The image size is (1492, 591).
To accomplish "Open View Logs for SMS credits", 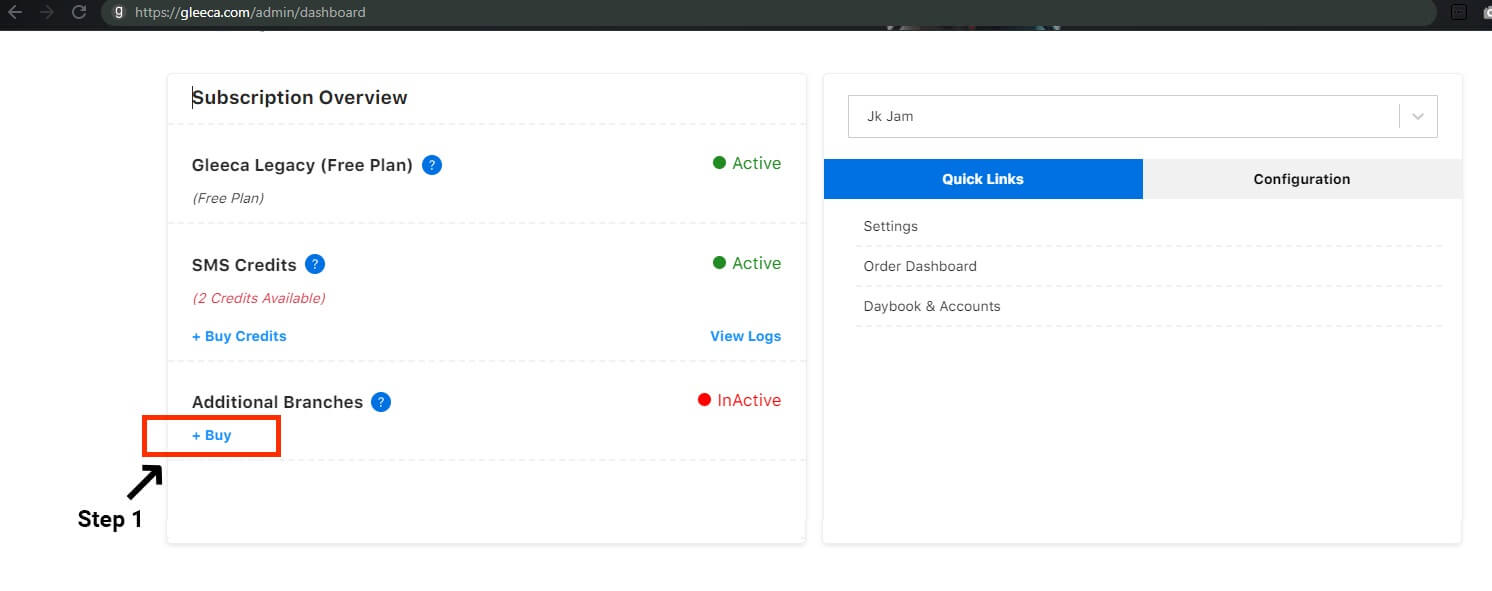I will click(745, 336).
